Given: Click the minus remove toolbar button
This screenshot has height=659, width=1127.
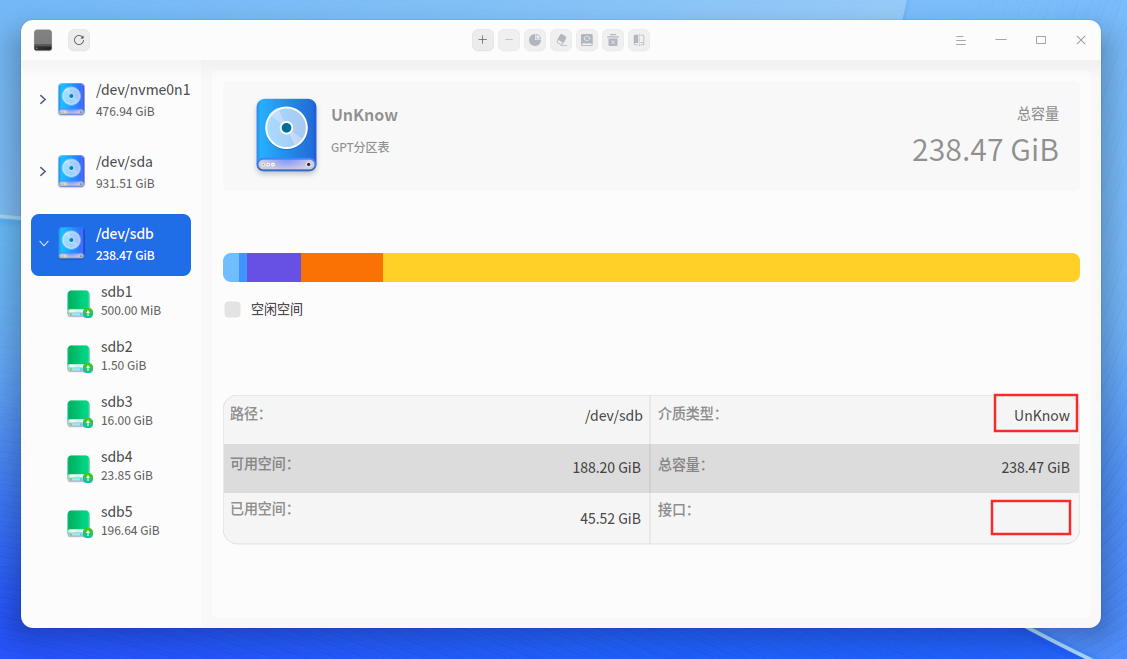Looking at the screenshot, I should 509,40.
